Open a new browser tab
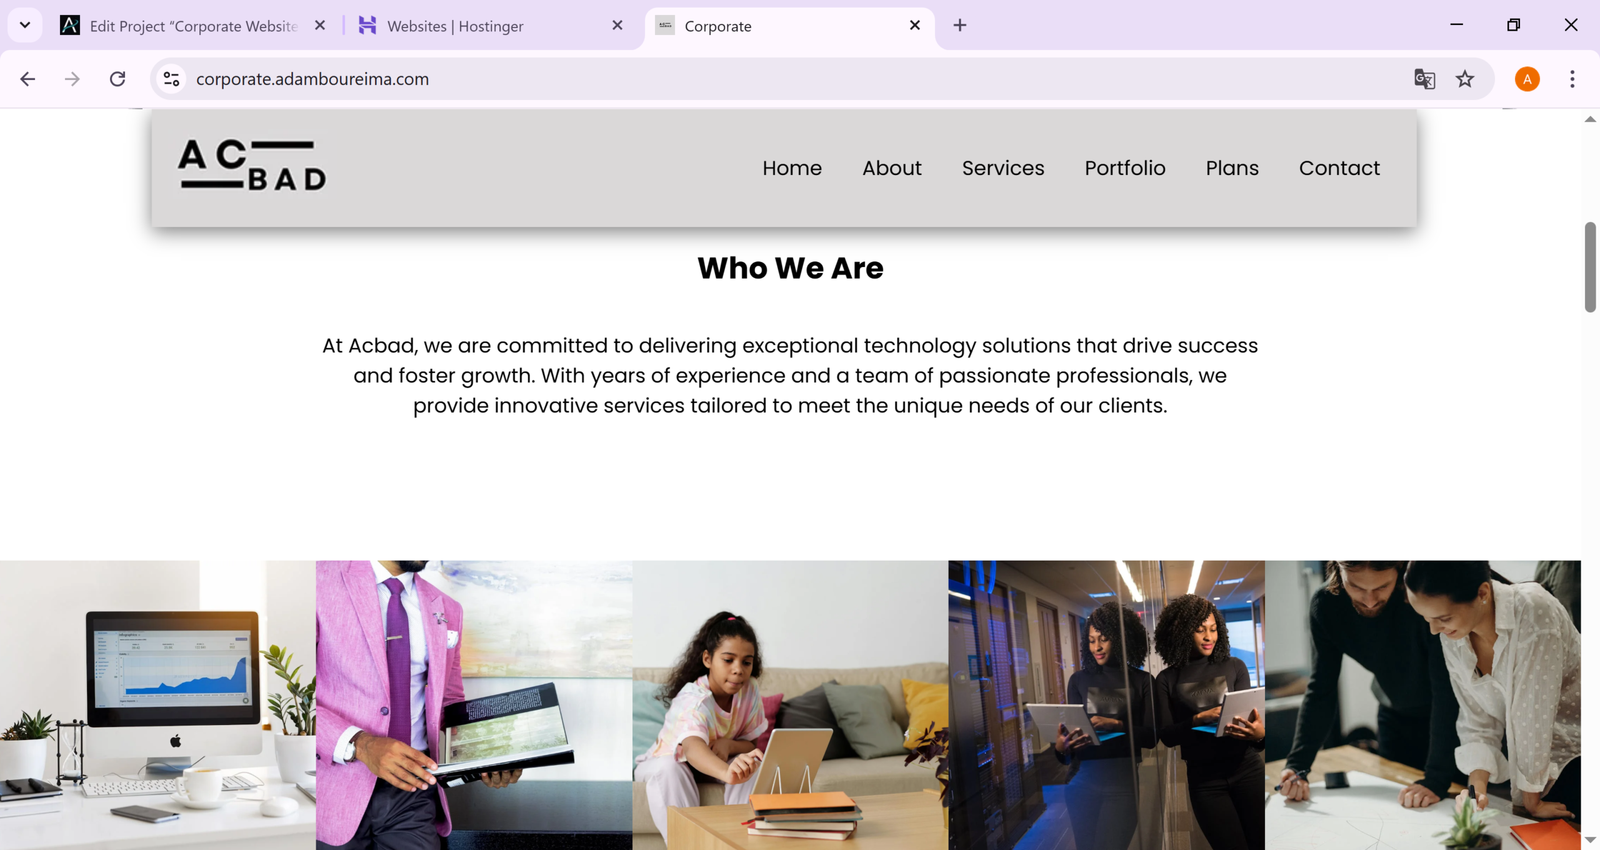This screenshot has width=1600, height=850. coord(960,25)
